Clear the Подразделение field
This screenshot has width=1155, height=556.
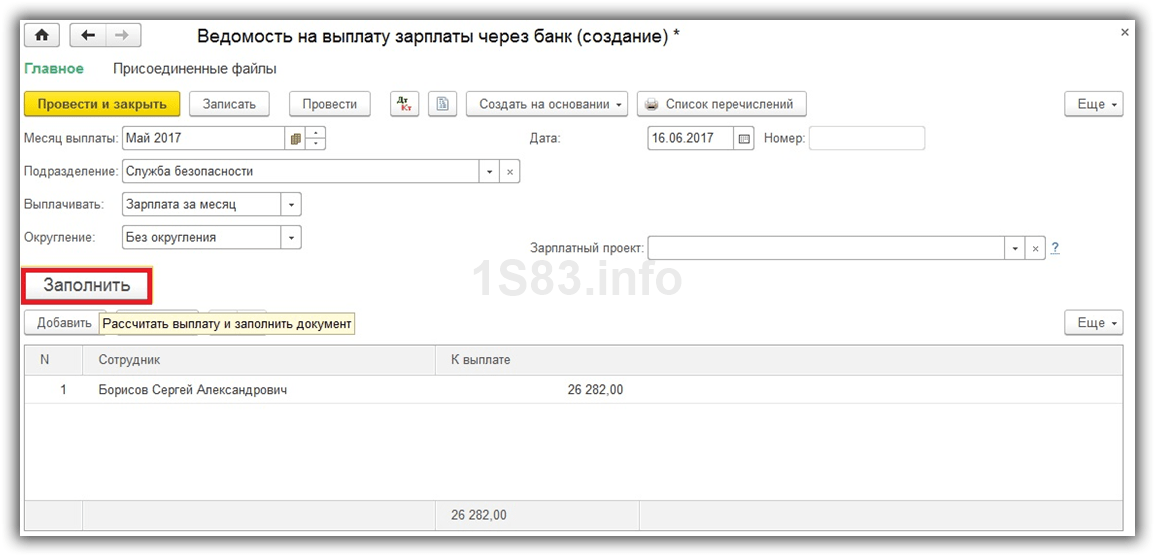[509, 172]
